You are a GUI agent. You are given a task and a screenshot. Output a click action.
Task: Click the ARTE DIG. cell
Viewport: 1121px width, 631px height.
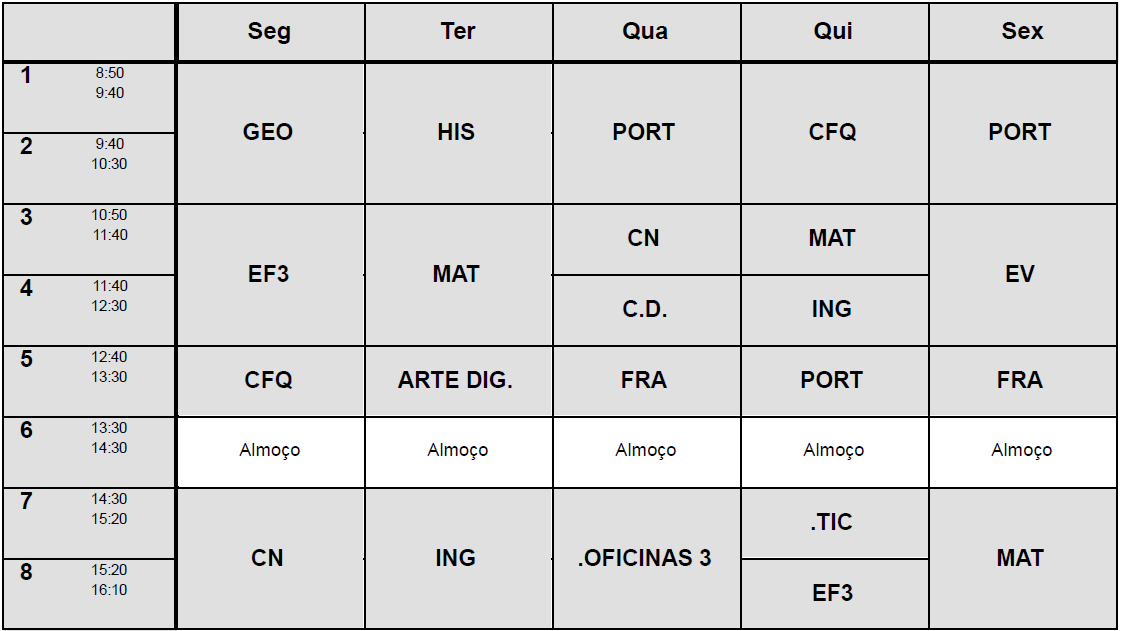tap(457, 381)
